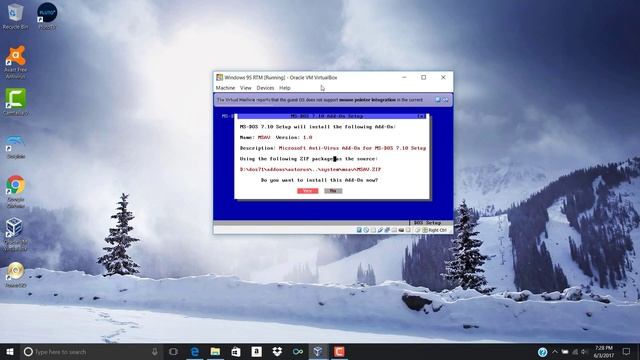Open the Windows Start menu
Screen dimensions: 640x360
point(10,351)
